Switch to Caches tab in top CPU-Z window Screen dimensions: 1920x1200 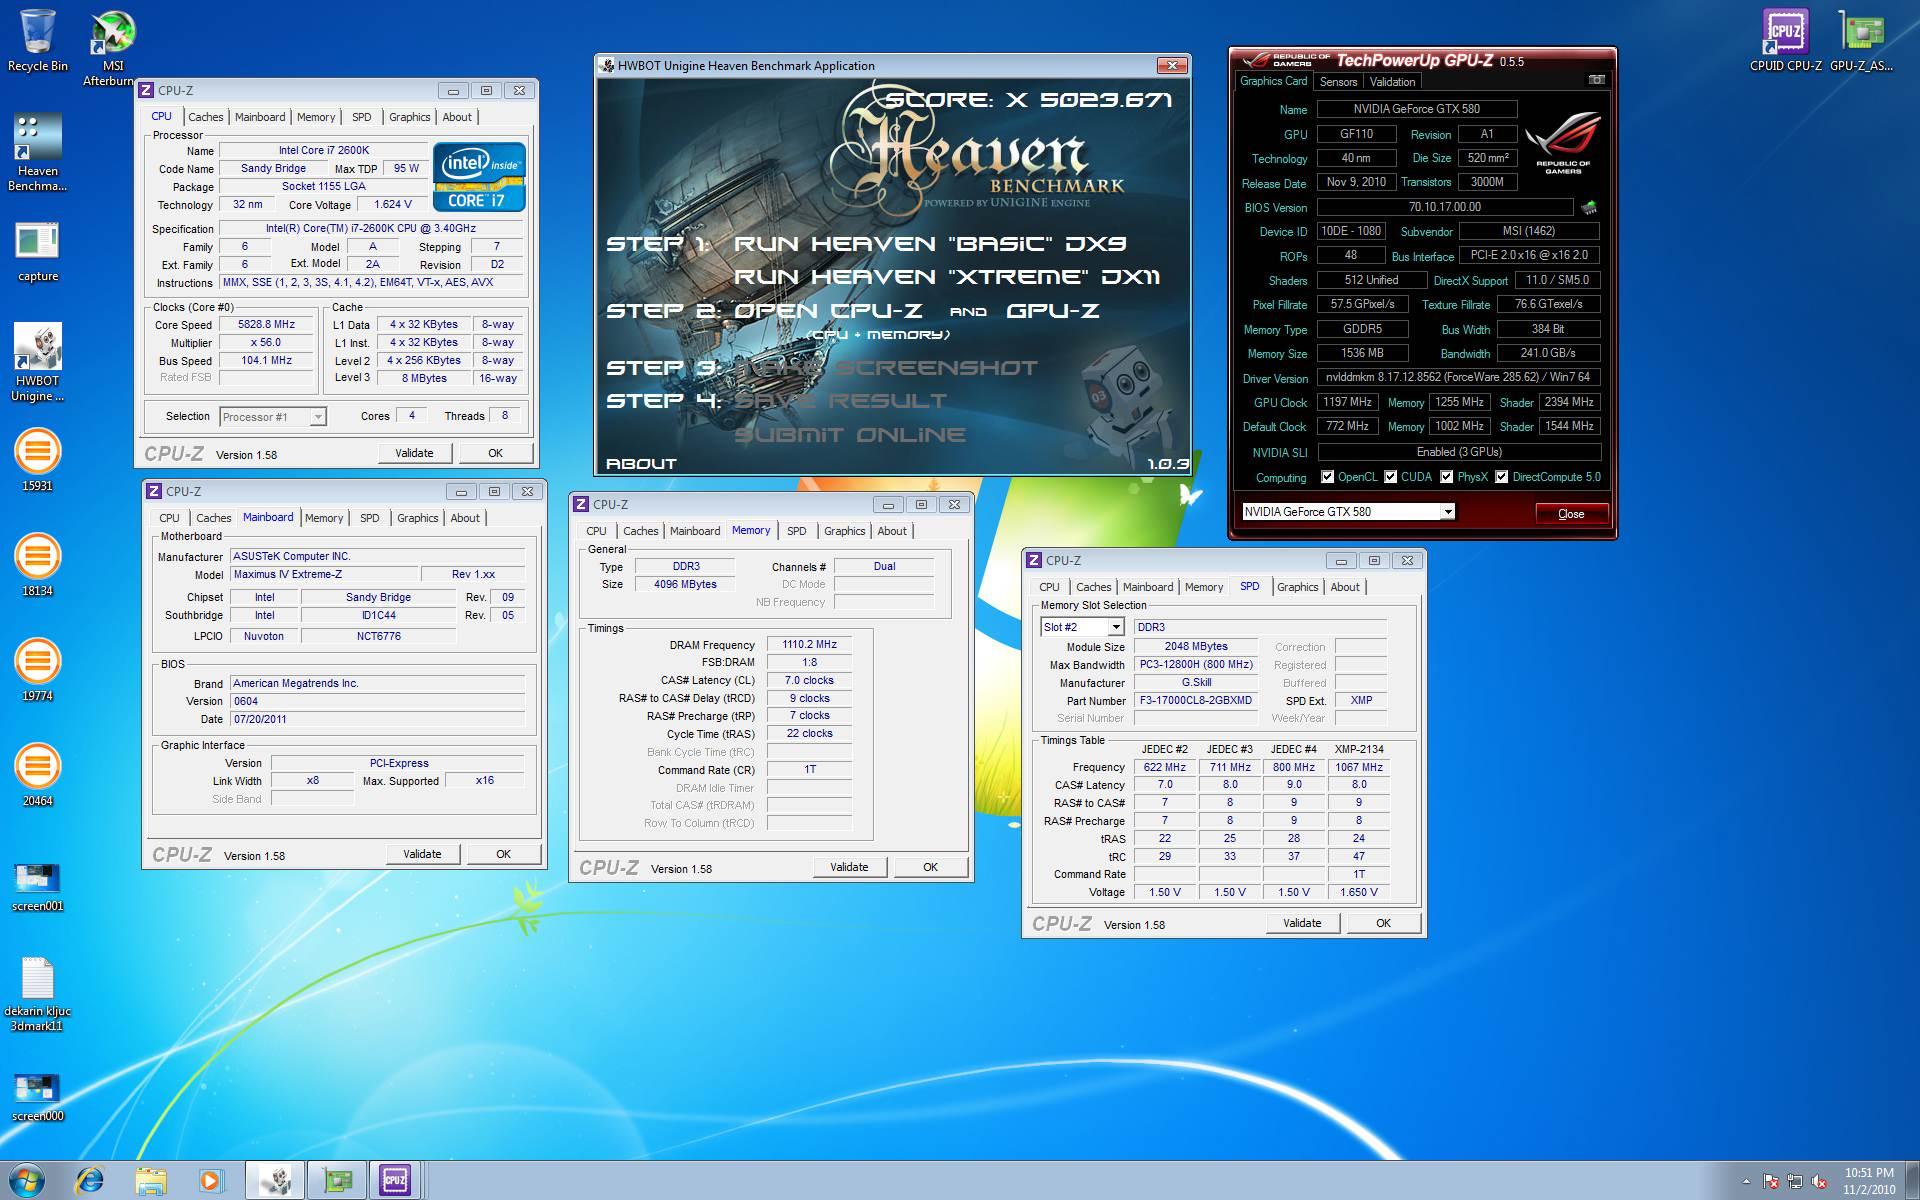(205, 117)
